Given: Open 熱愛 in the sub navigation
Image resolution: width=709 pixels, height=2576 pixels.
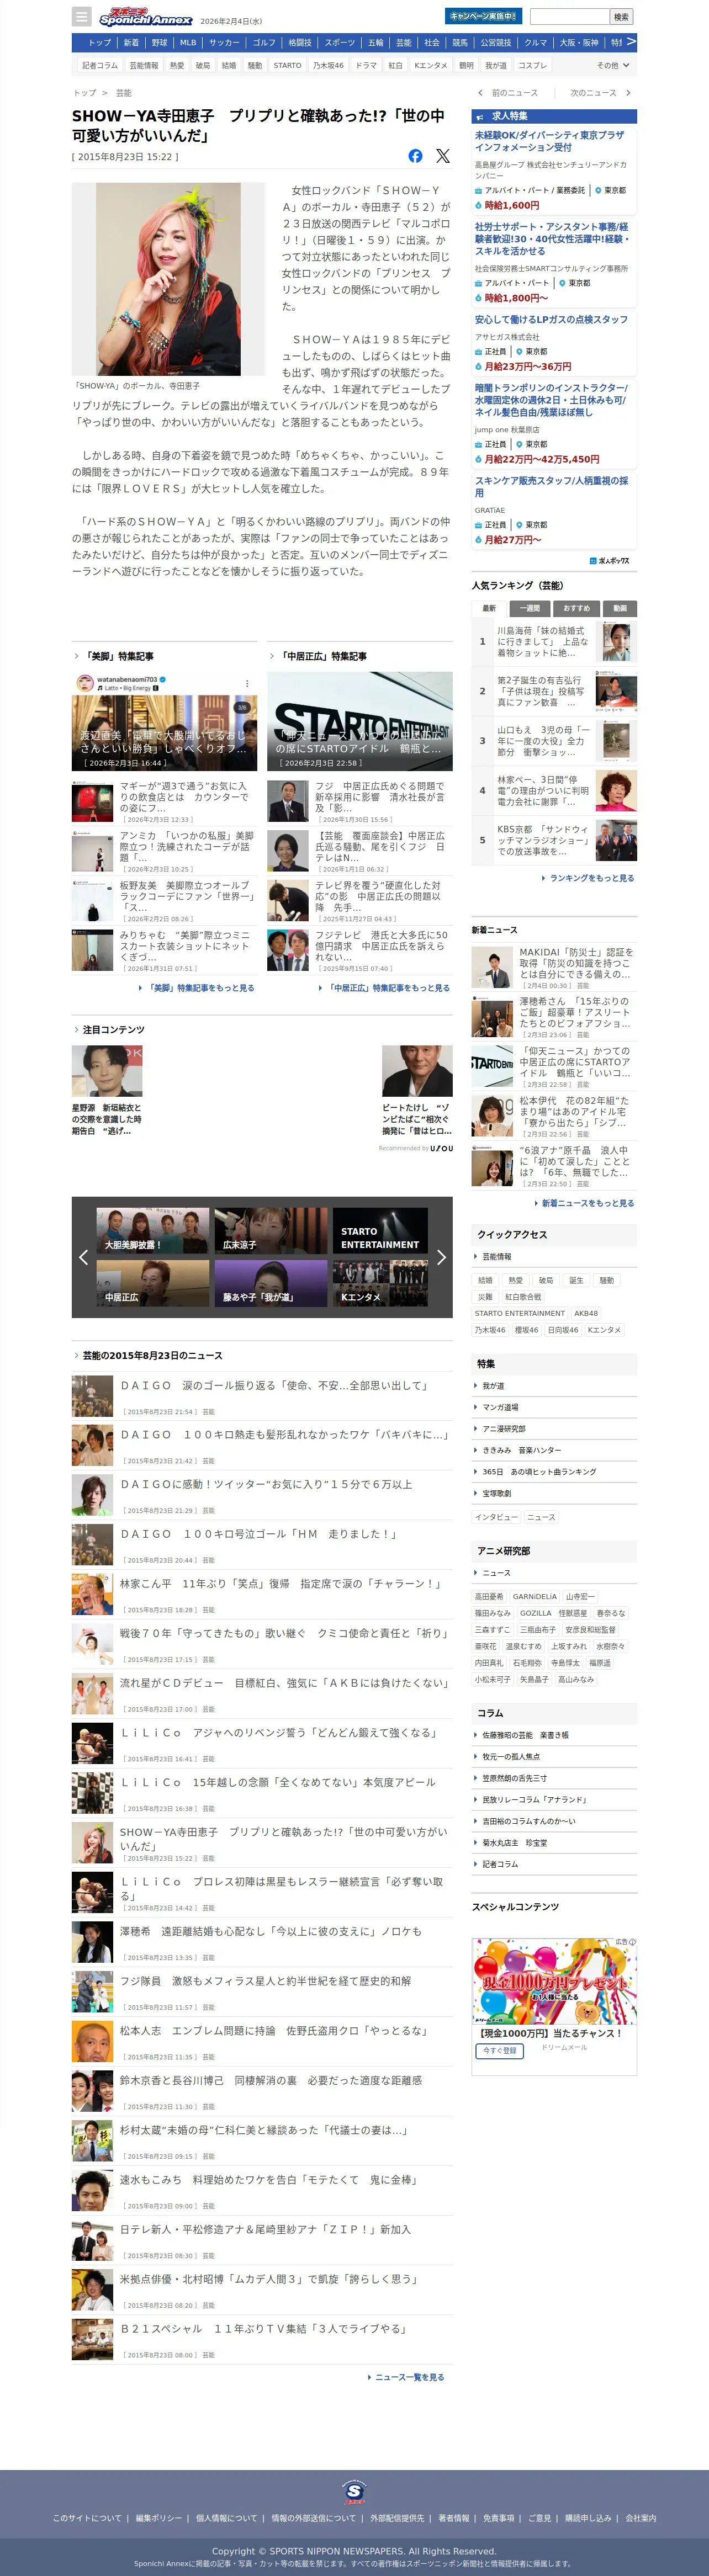Looking at the screenshot, I should [x=177, y=65].
